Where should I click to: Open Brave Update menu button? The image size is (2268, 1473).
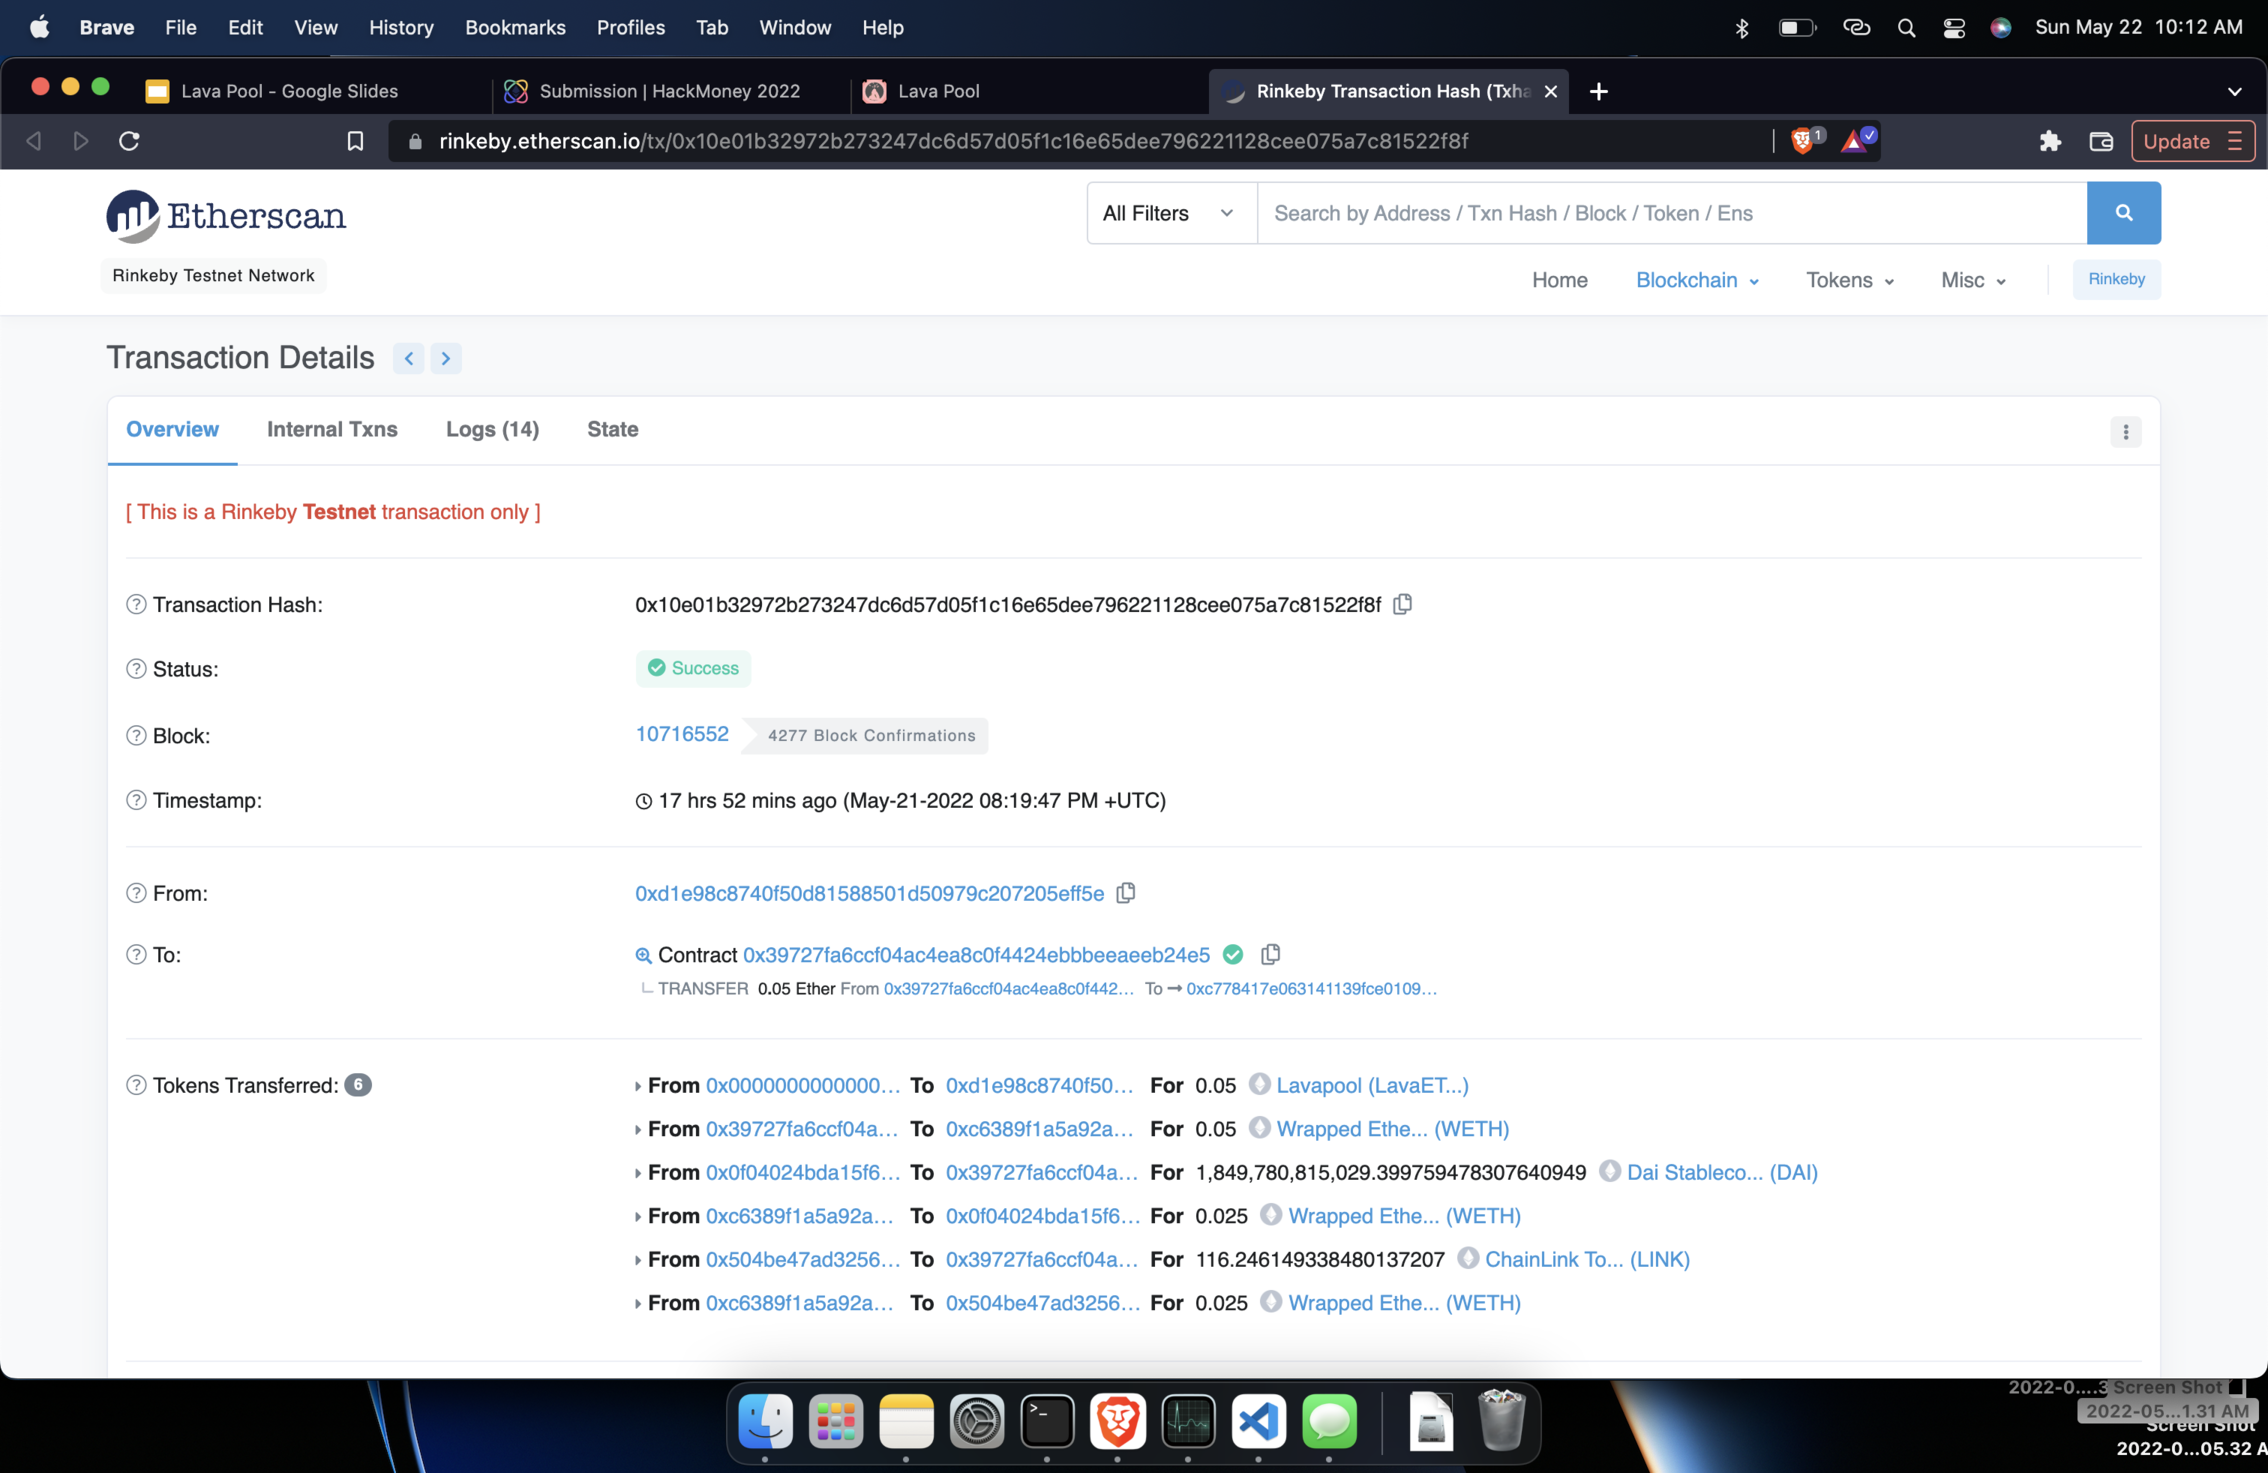(2193, 141)
